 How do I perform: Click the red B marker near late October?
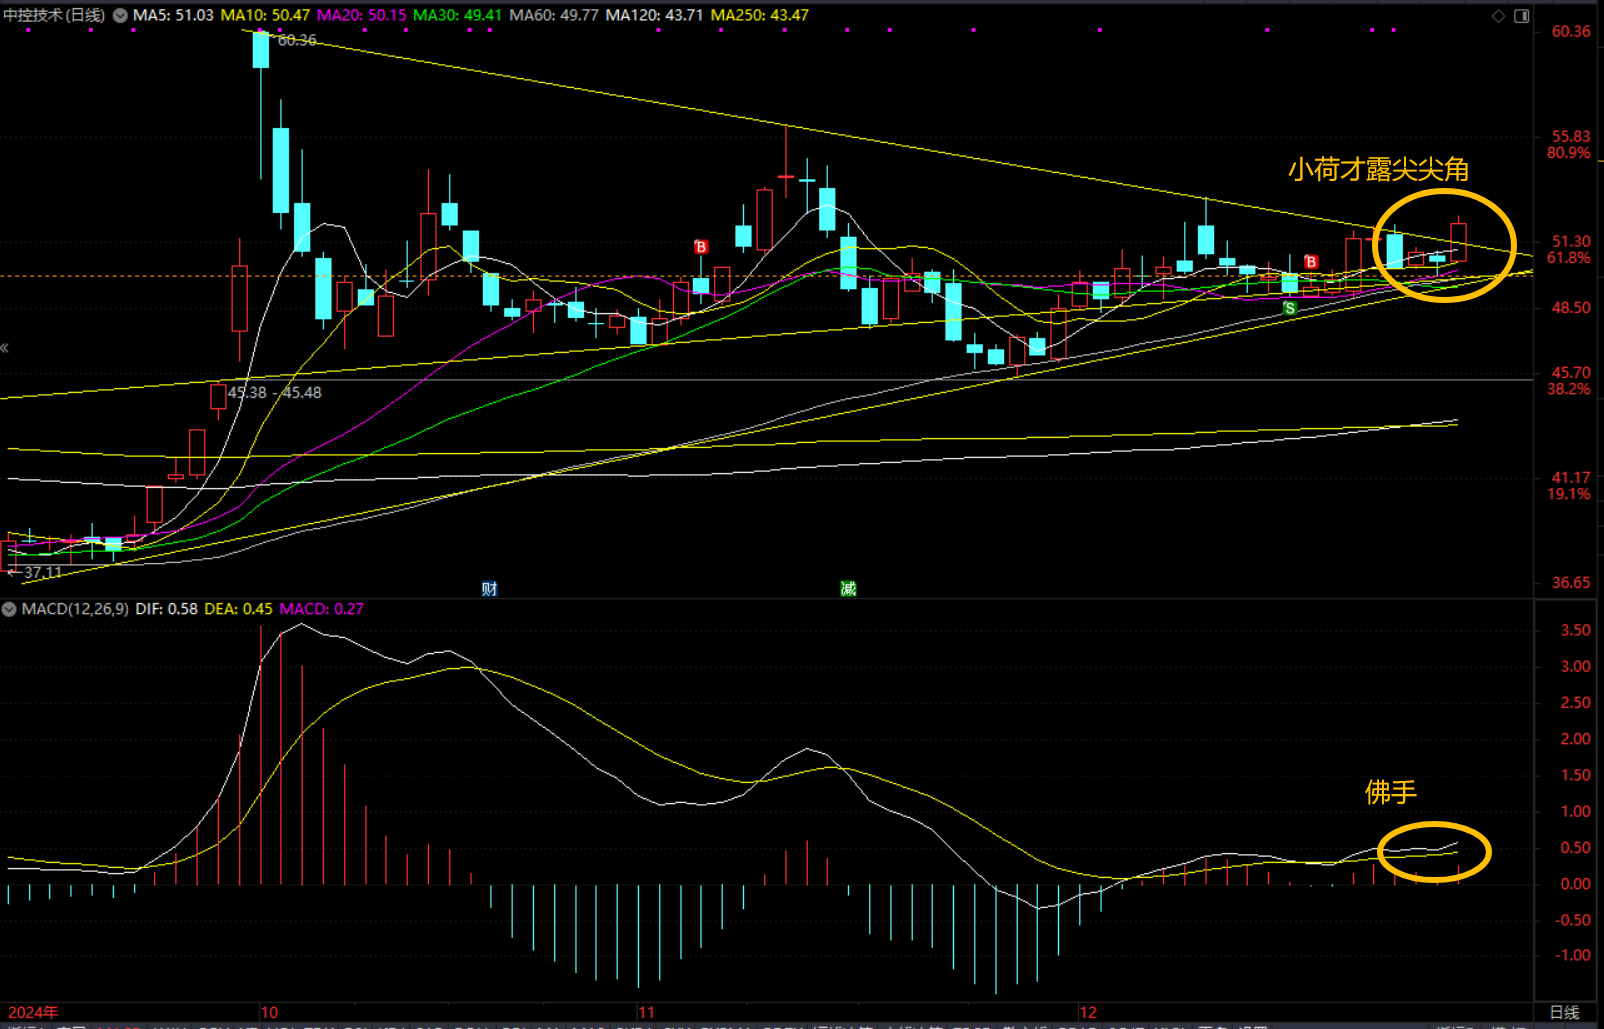701,247
